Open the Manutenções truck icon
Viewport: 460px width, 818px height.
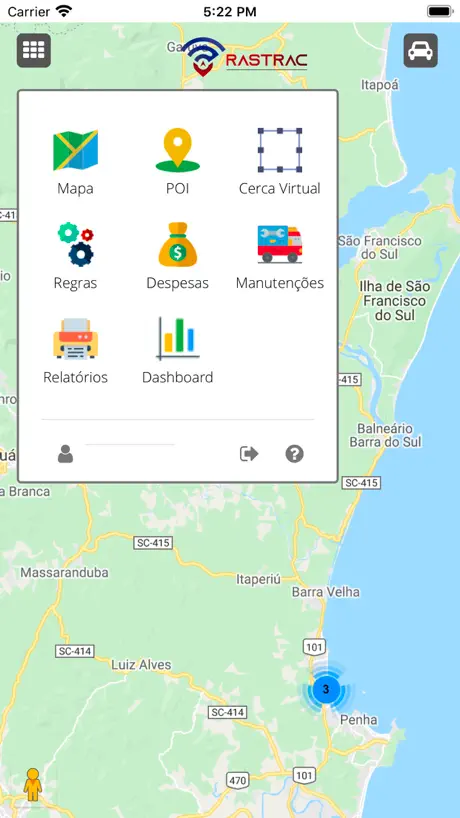click(x=280, y=244)
